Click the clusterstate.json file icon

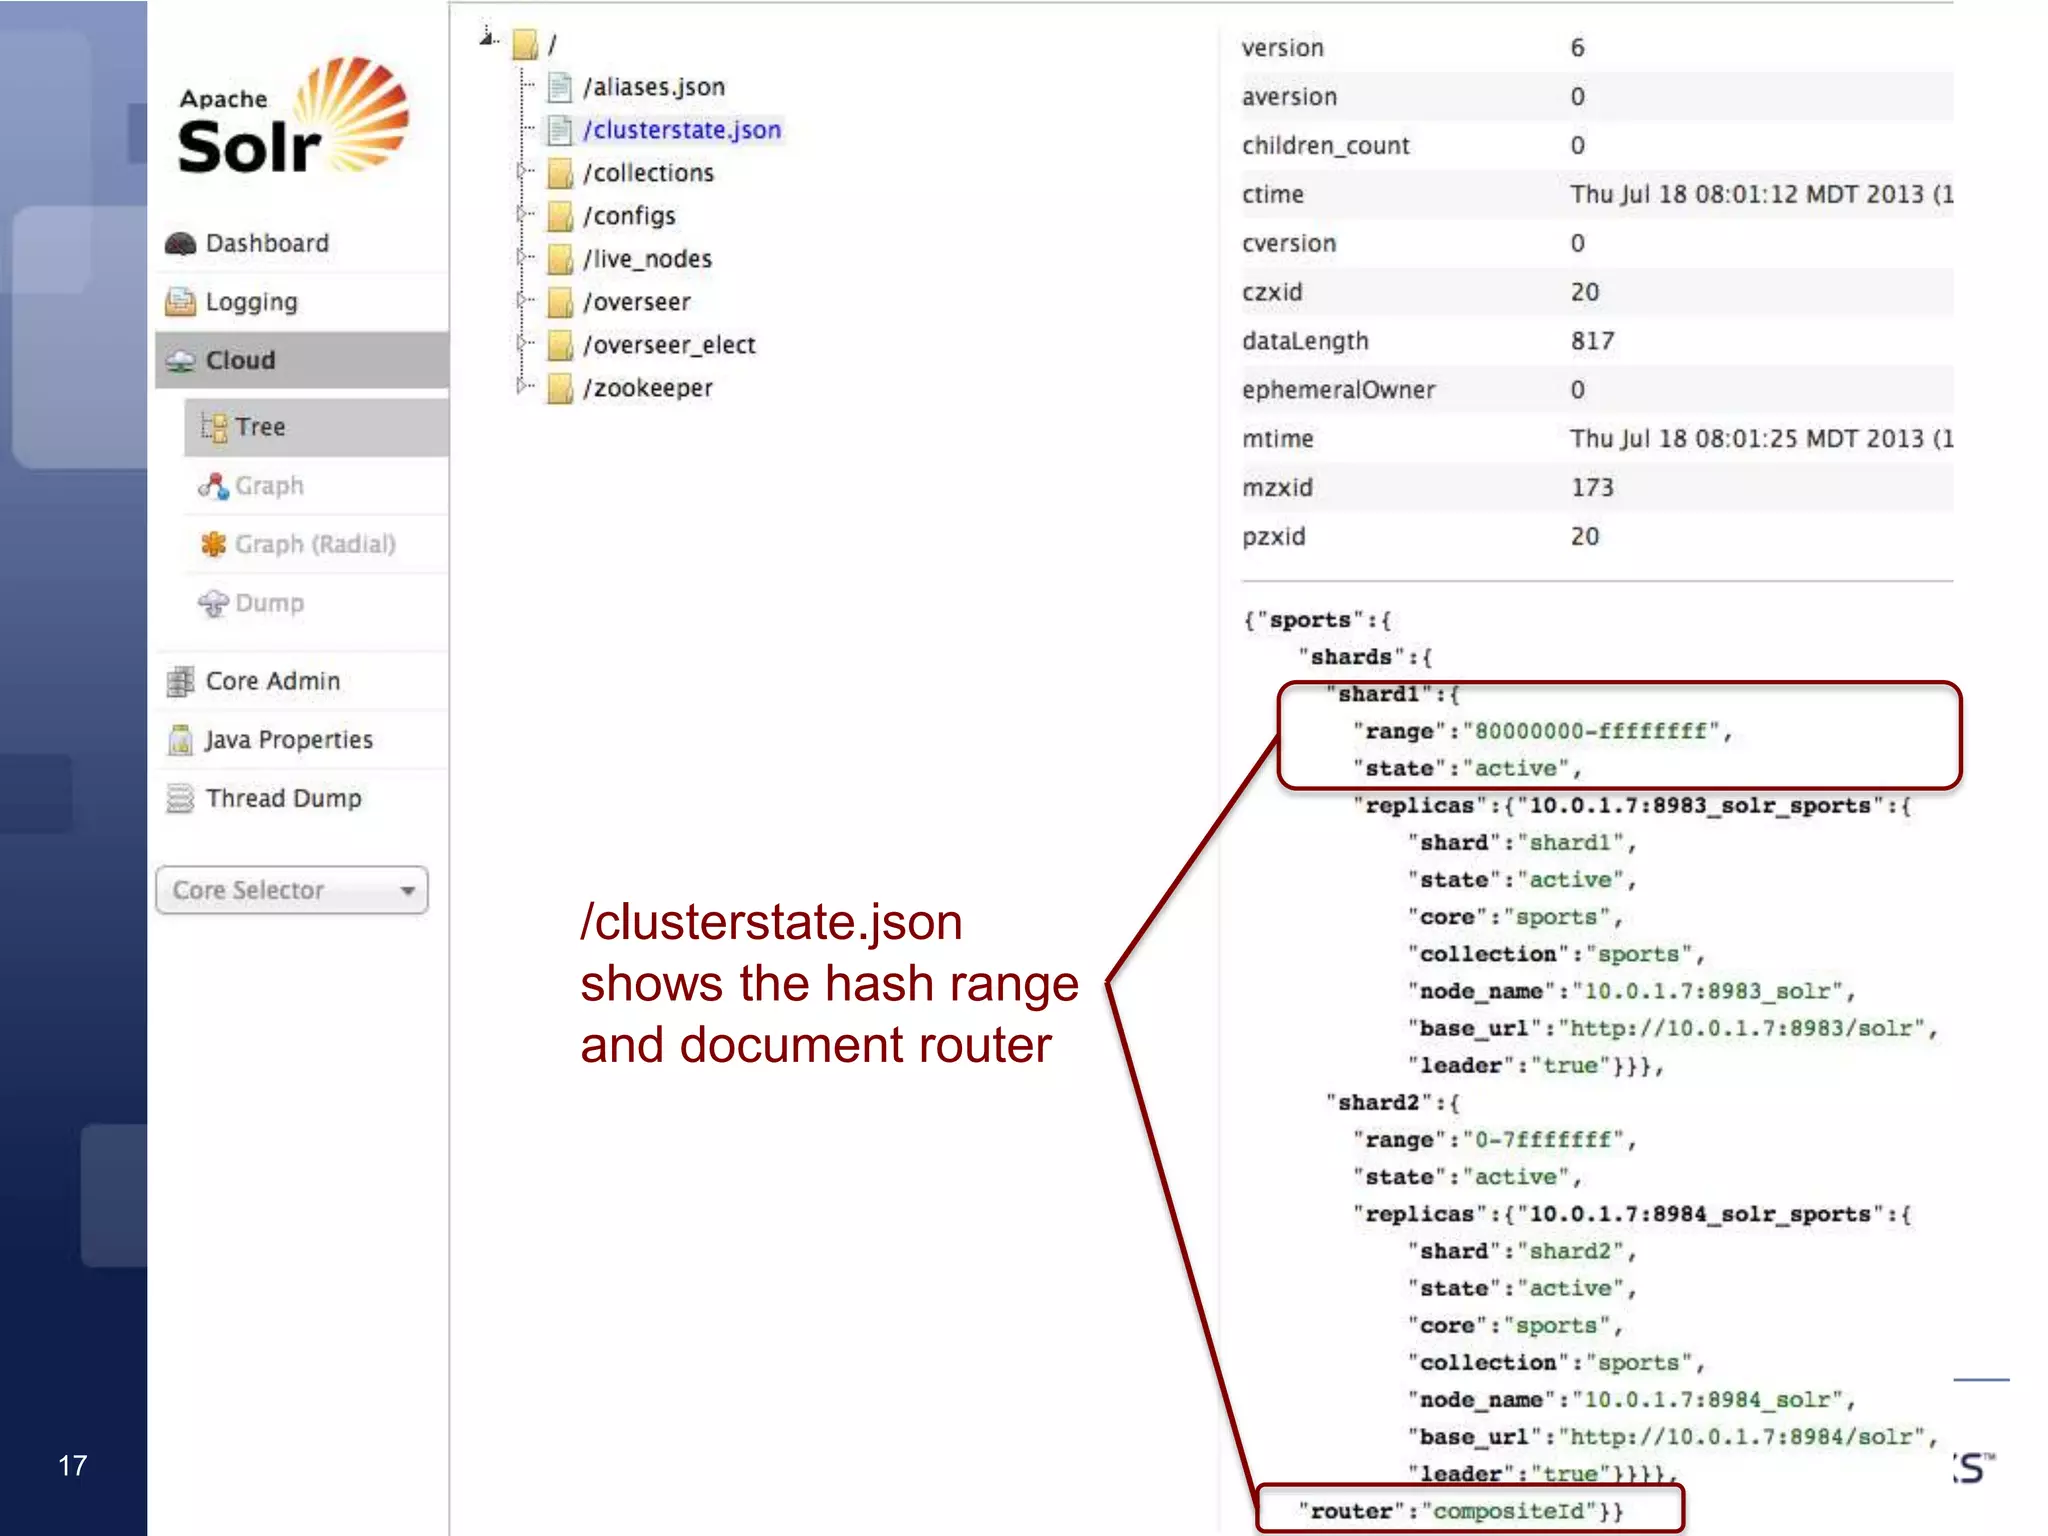[x=560, y=130]
